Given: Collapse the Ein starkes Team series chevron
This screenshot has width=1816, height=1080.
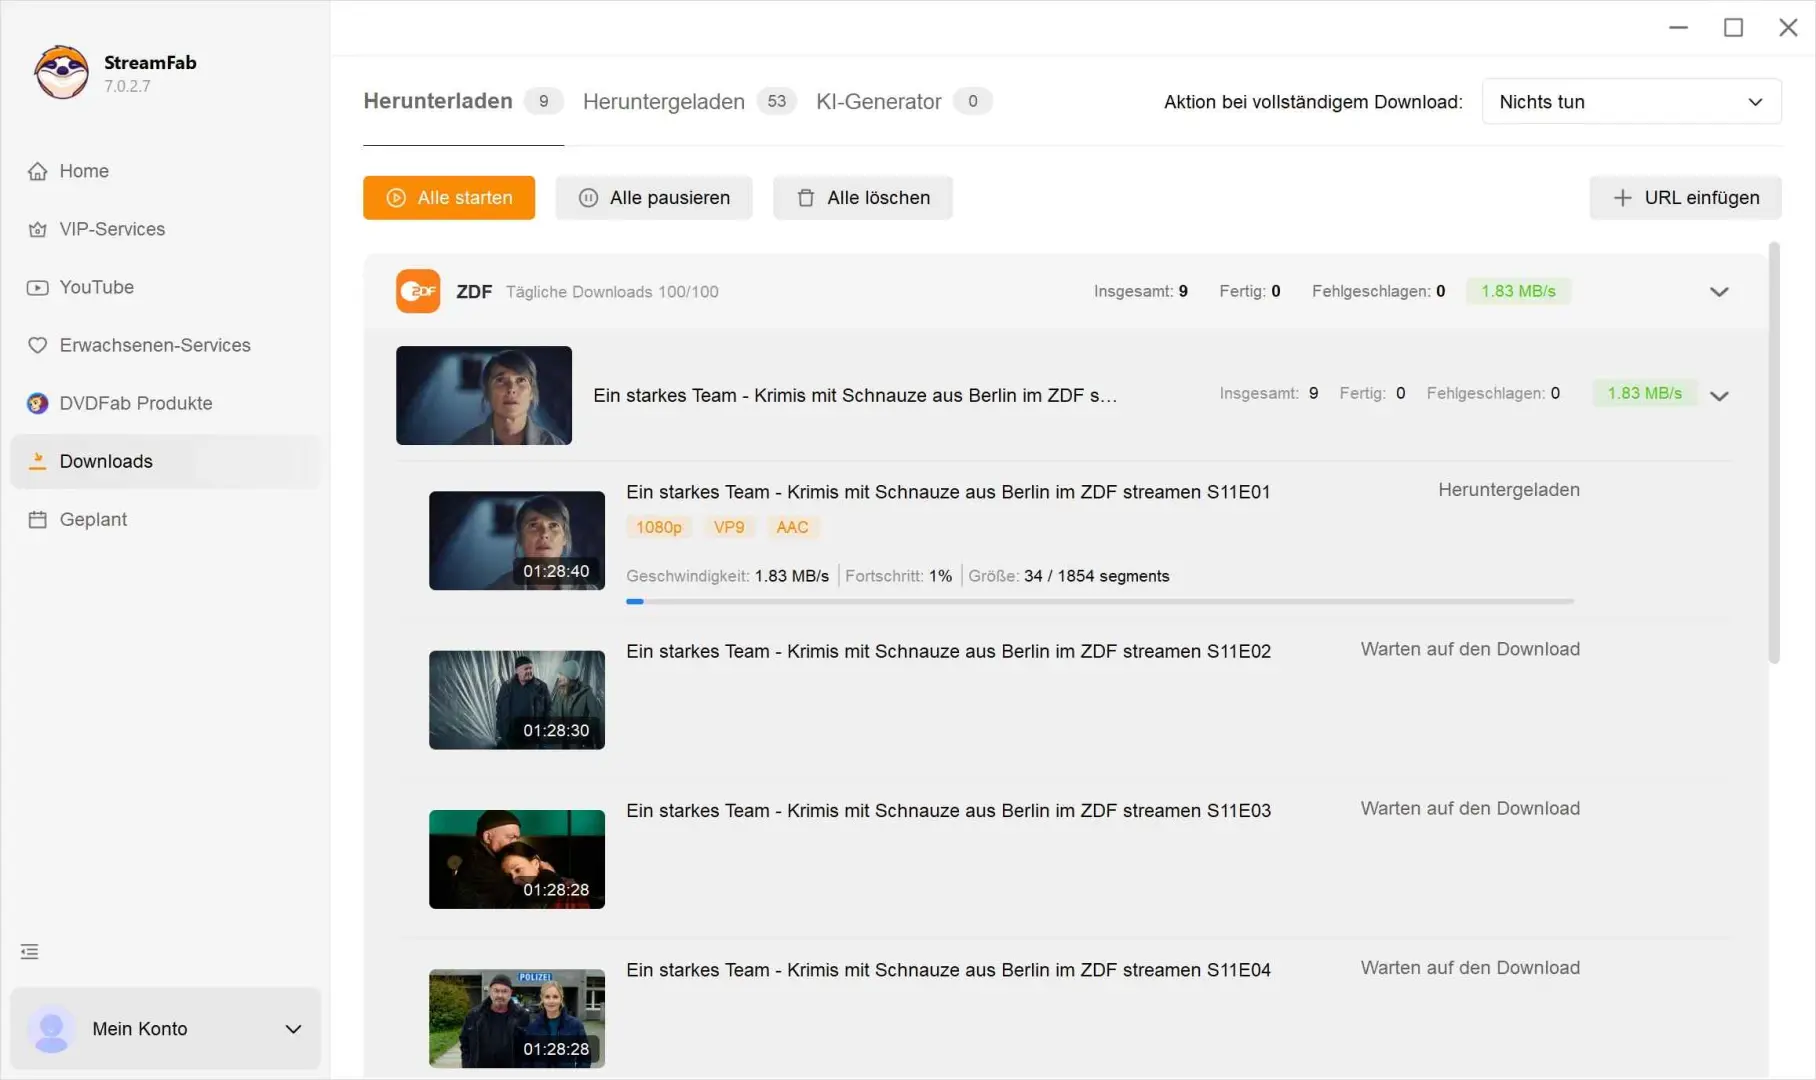Looking at the screenshot, I should [1719, 396].
